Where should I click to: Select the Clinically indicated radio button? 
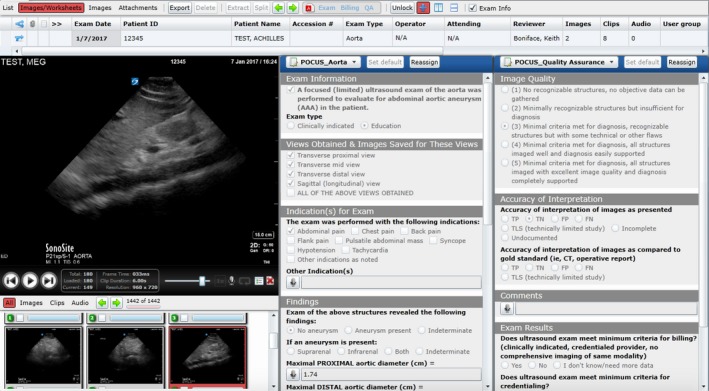click(291, 126)
